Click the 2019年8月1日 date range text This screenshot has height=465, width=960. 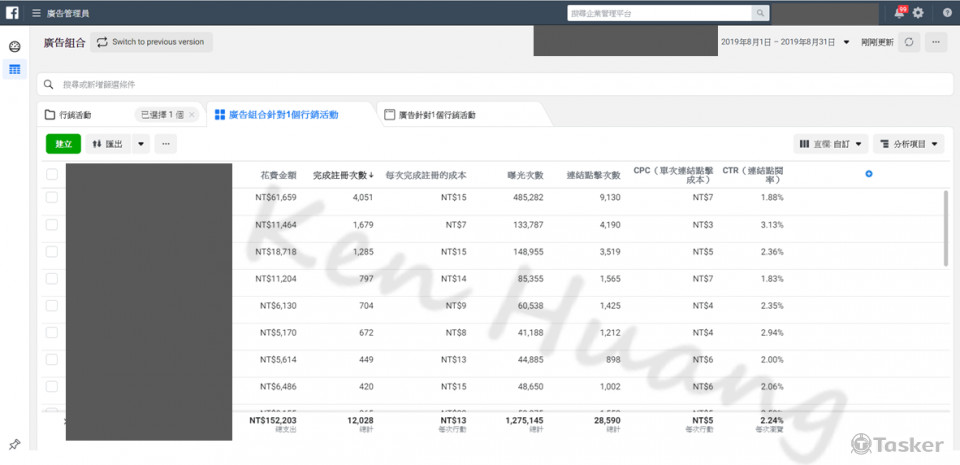[x=778, y=42]
